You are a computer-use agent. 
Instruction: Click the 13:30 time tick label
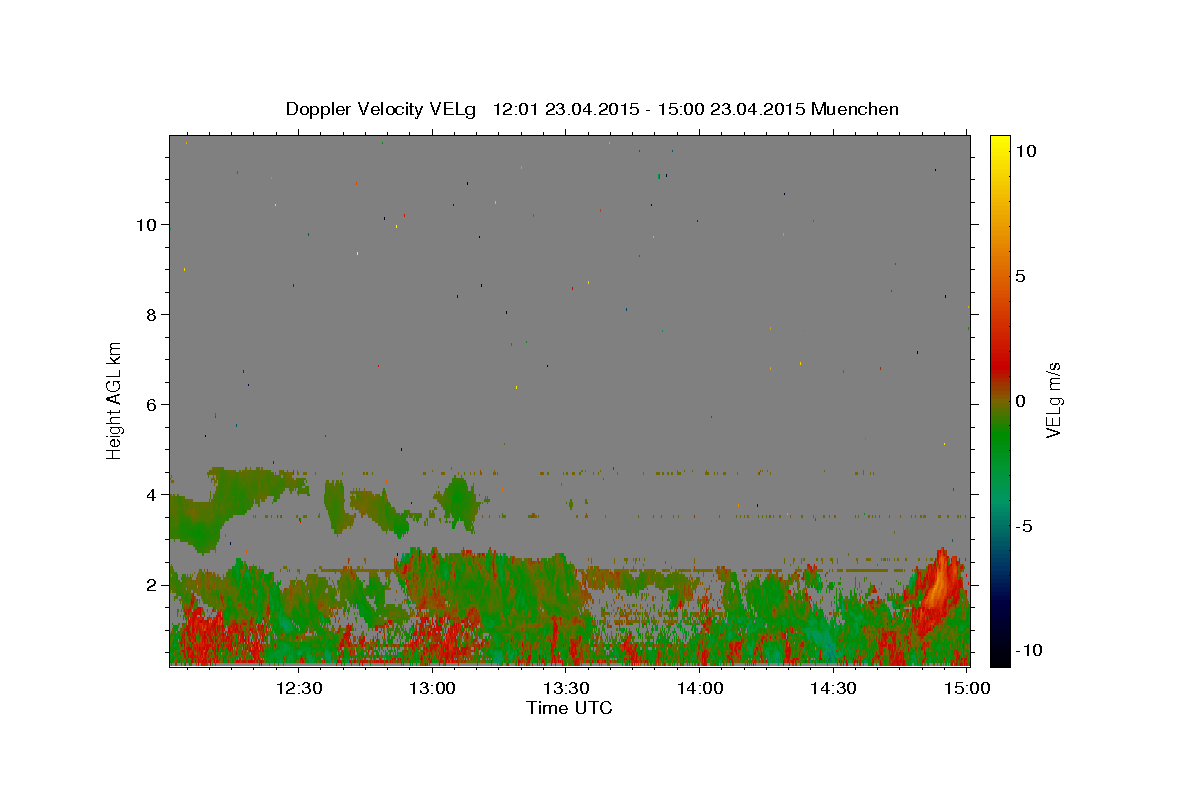[566, 688]
